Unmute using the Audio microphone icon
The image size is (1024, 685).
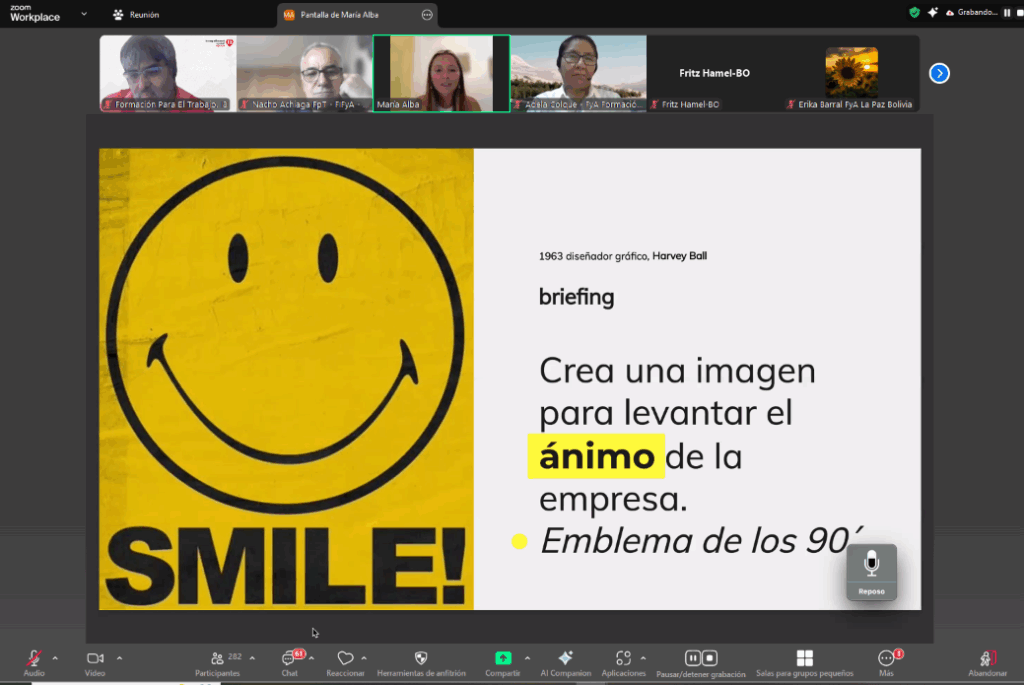tap(34, 658)
